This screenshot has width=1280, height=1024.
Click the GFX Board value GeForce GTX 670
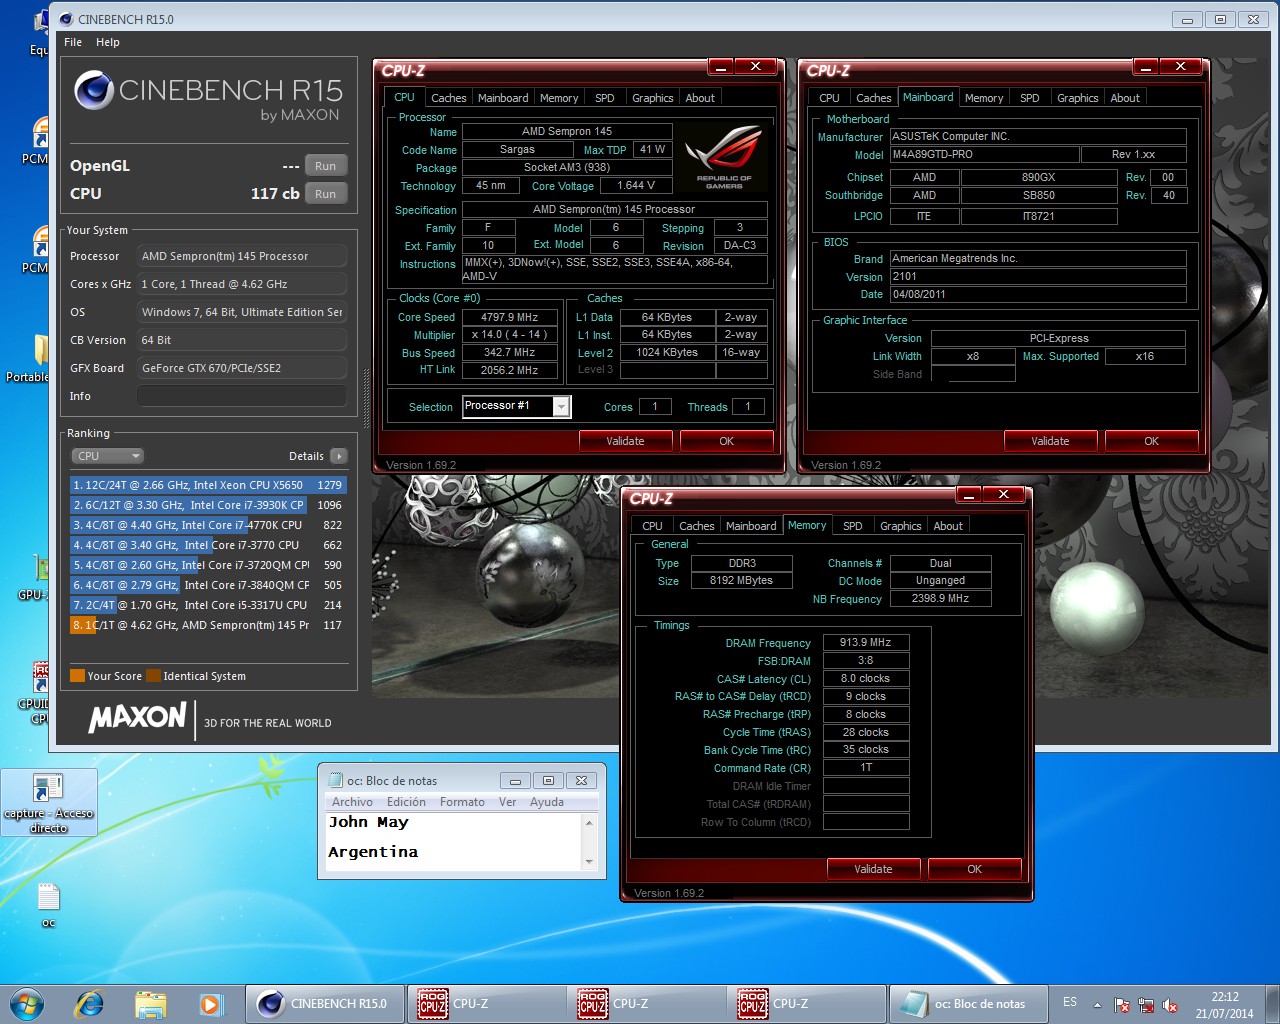point(242,368)
